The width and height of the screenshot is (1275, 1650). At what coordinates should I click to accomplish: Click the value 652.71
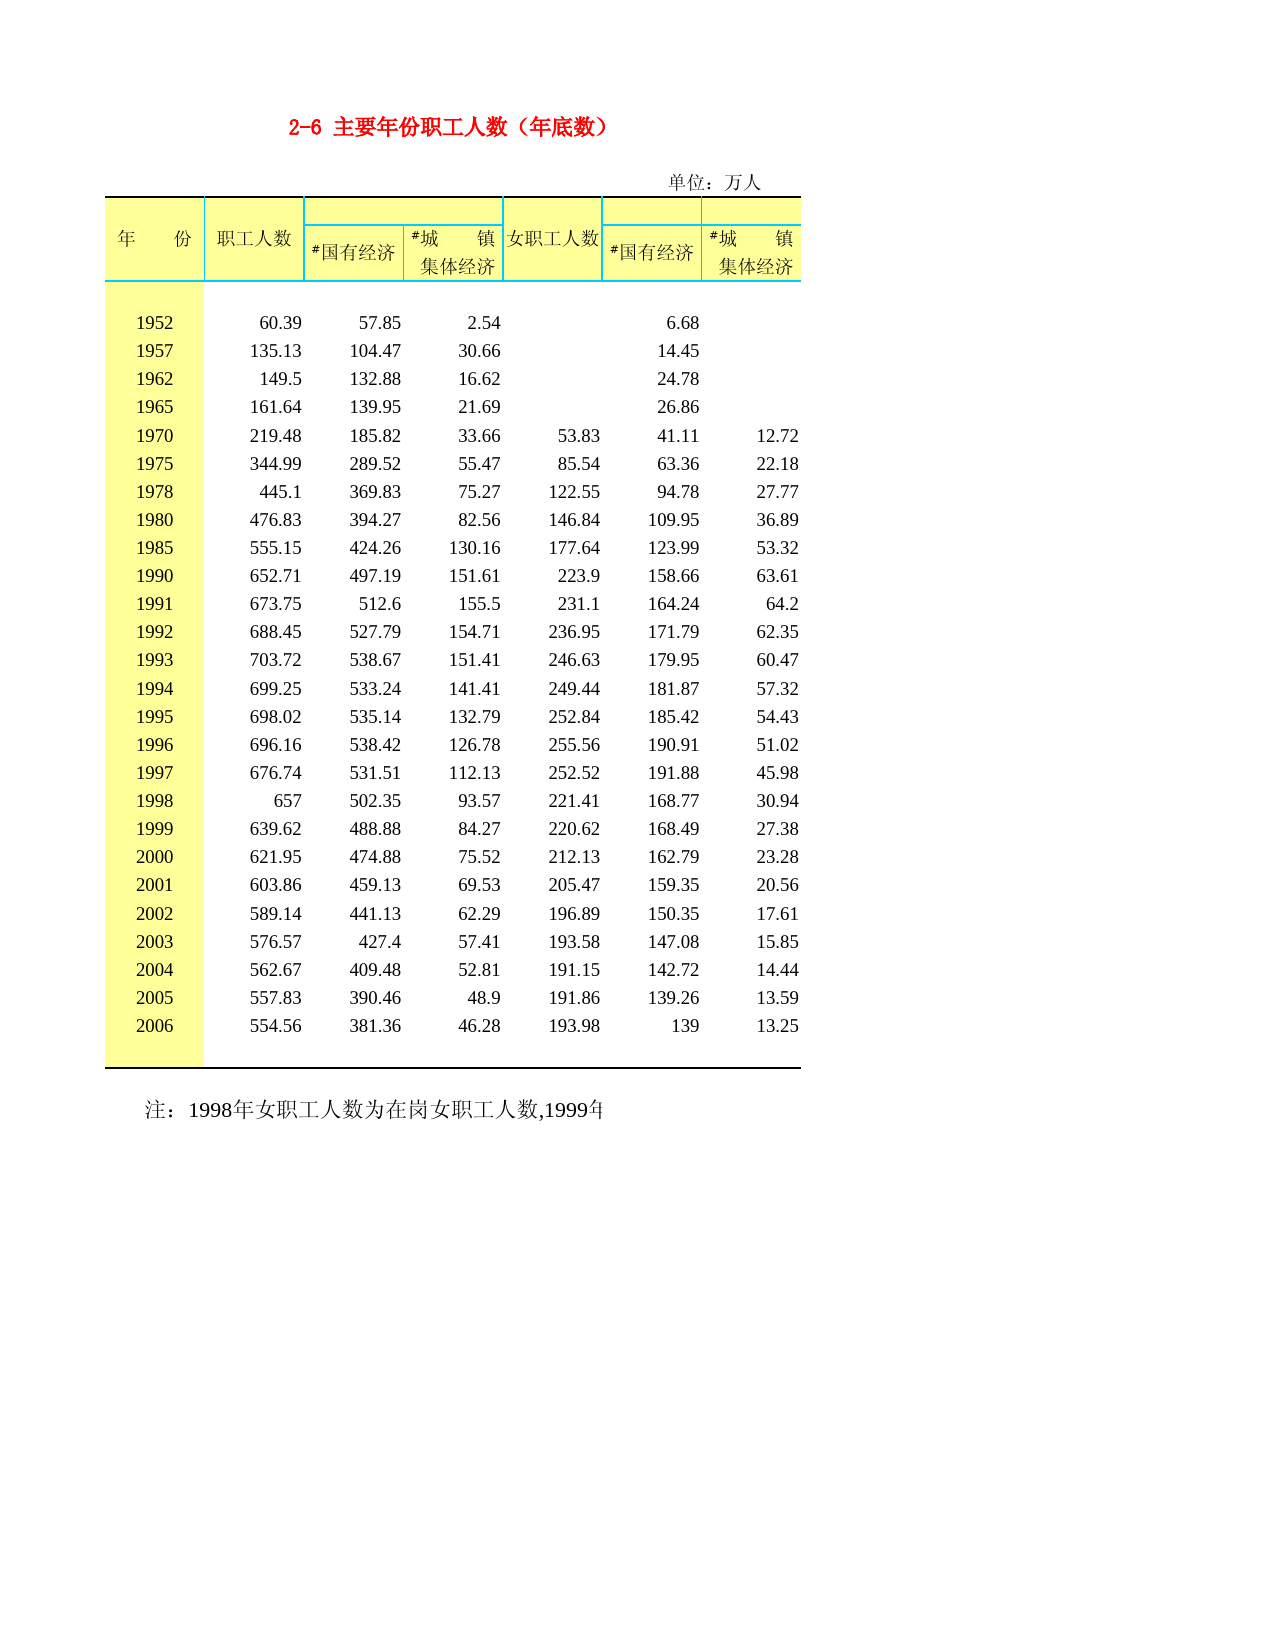[276, 576]
